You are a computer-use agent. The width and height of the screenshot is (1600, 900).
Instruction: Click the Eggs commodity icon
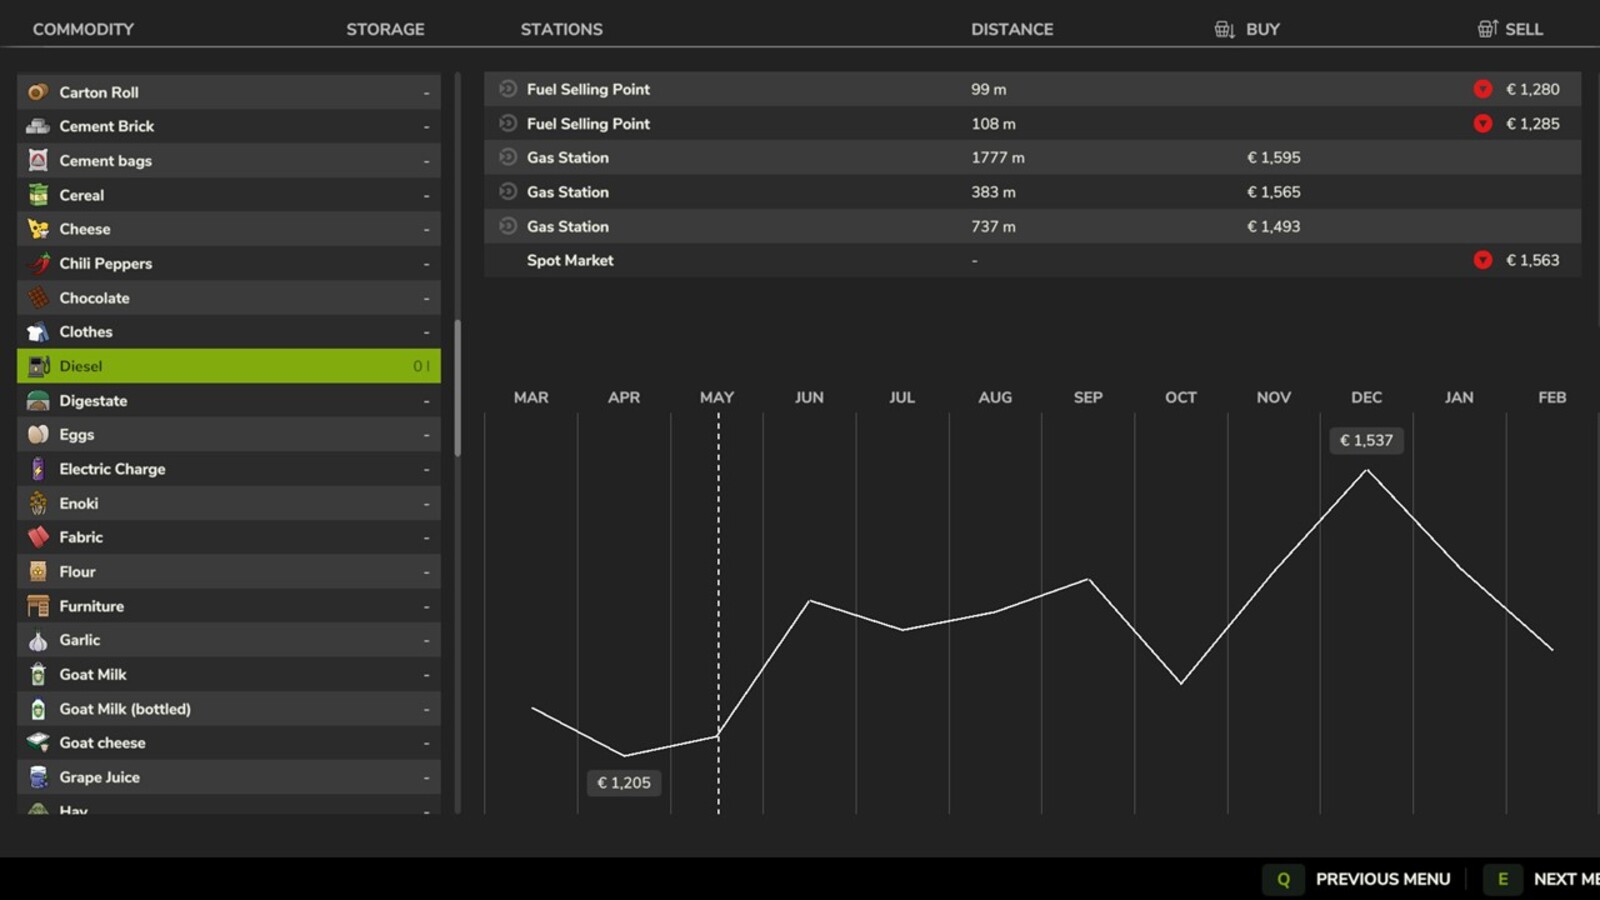click(x=38, y=435)
